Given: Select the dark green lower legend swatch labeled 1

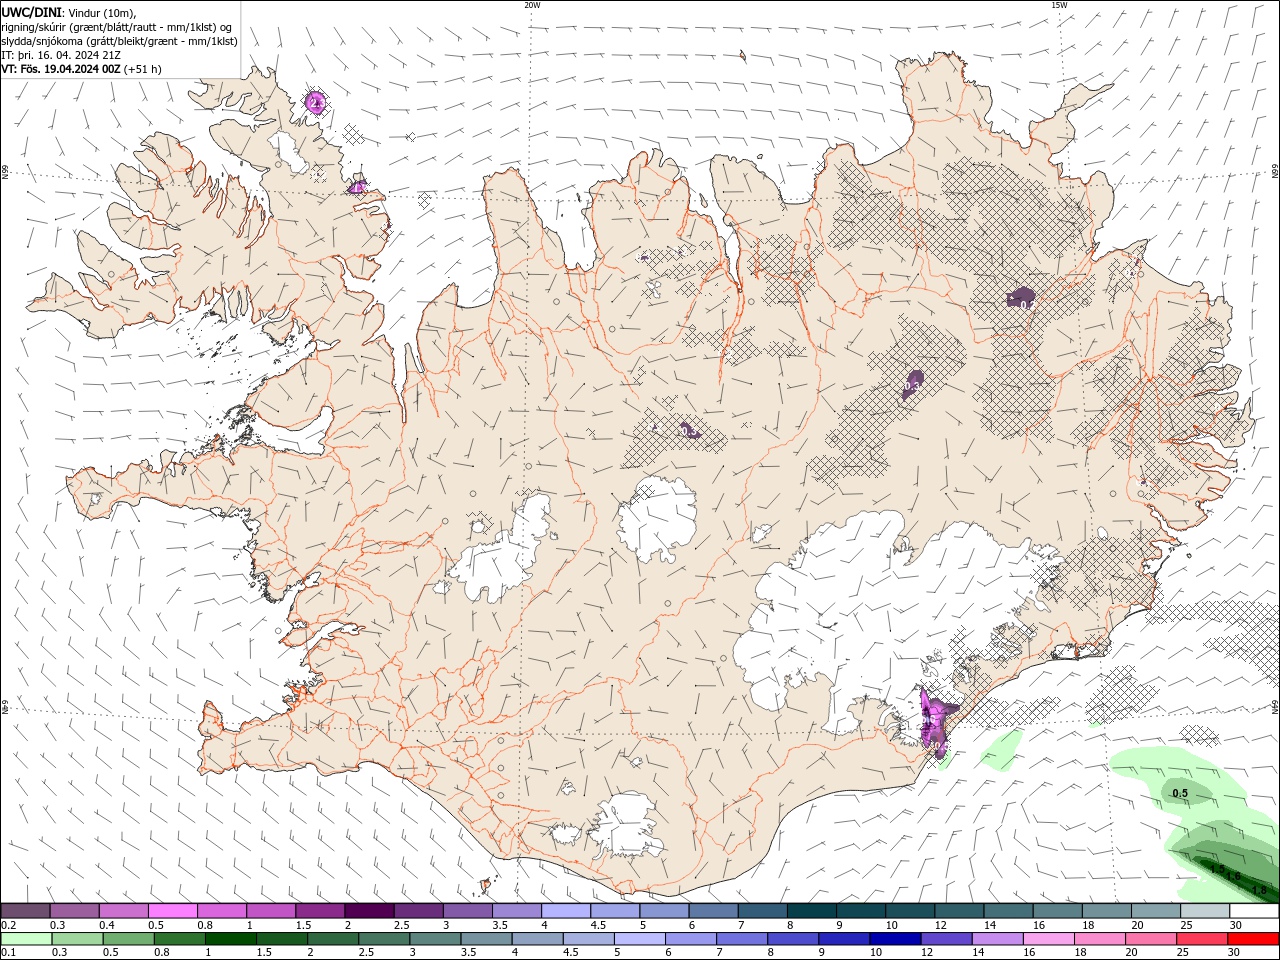Looking at the screenshot, I should [x=231, y=939].
